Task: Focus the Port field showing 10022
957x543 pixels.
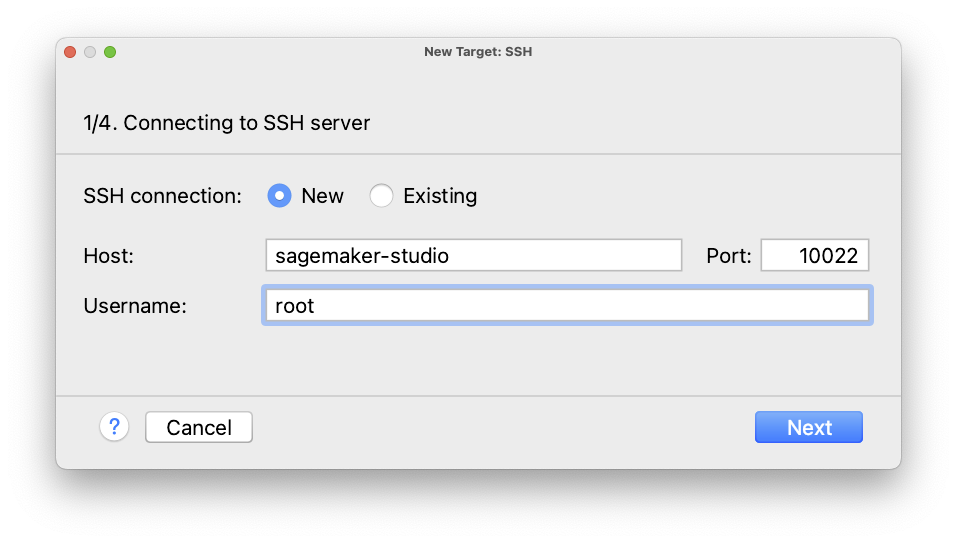Action: click(815, 255)
